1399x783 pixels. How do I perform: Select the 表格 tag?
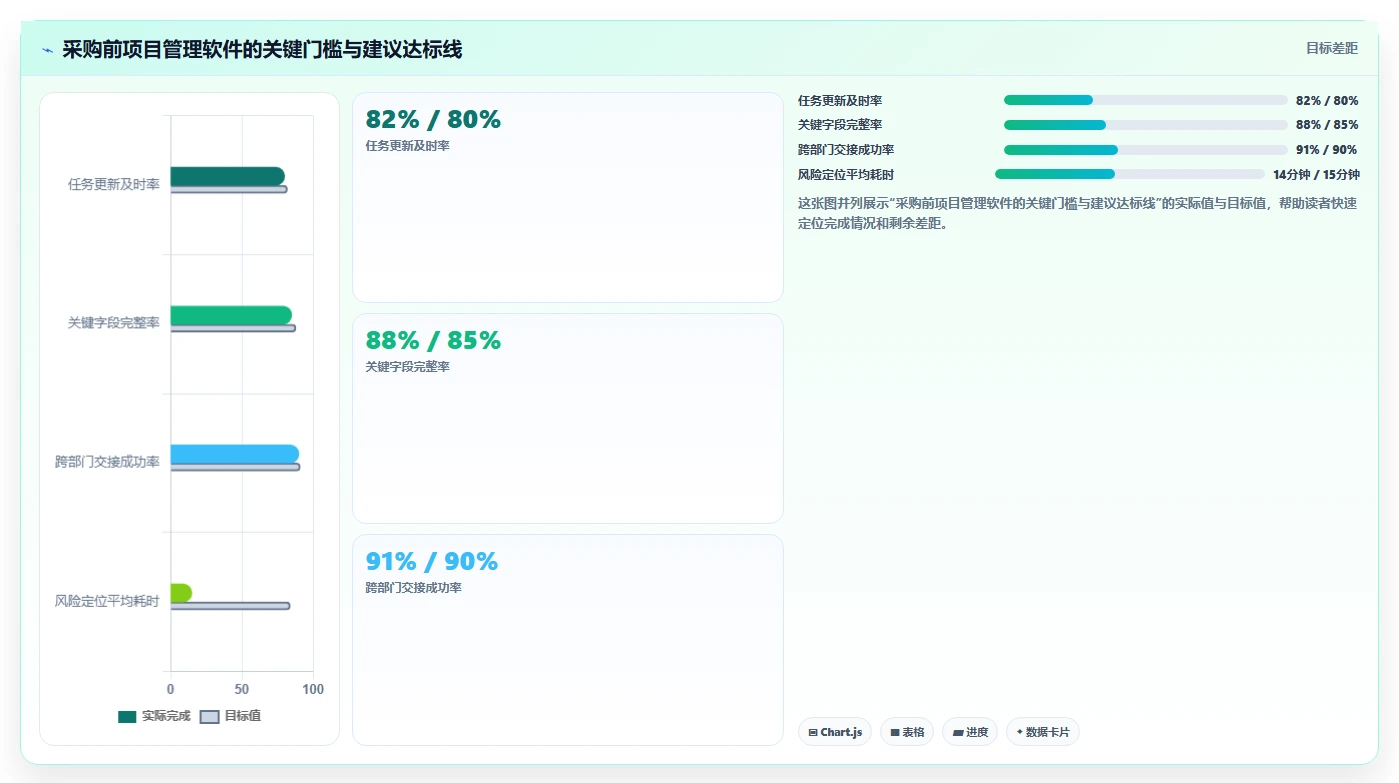click(x=907, y=732)
